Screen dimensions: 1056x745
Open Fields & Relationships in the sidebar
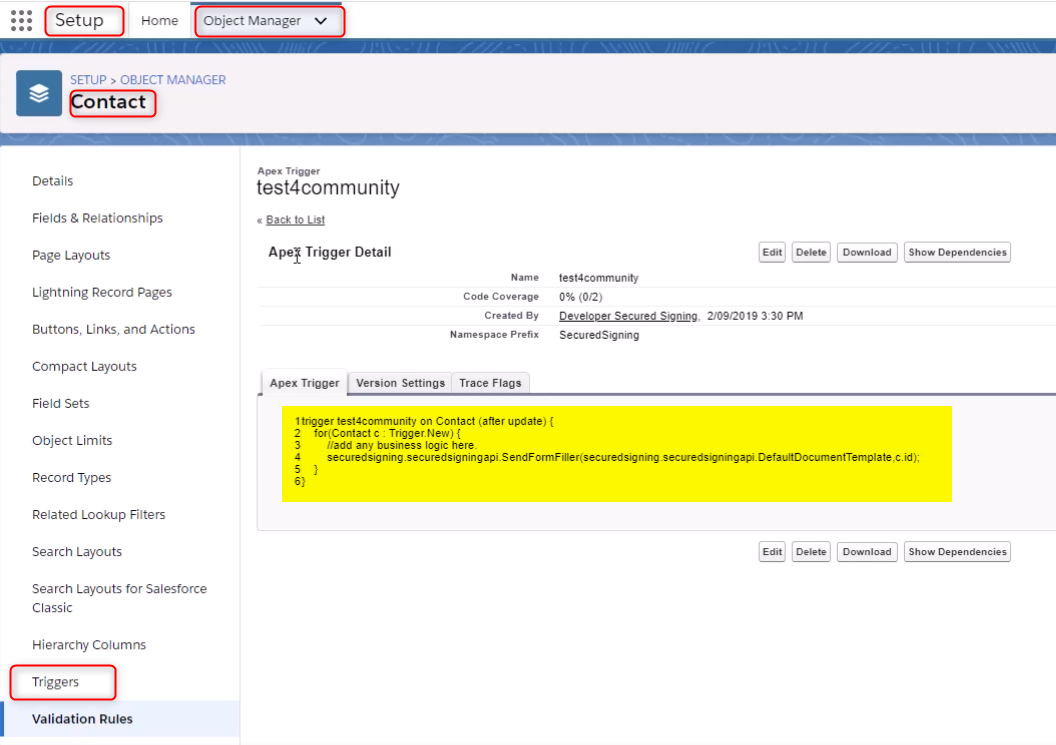[98, 218]
